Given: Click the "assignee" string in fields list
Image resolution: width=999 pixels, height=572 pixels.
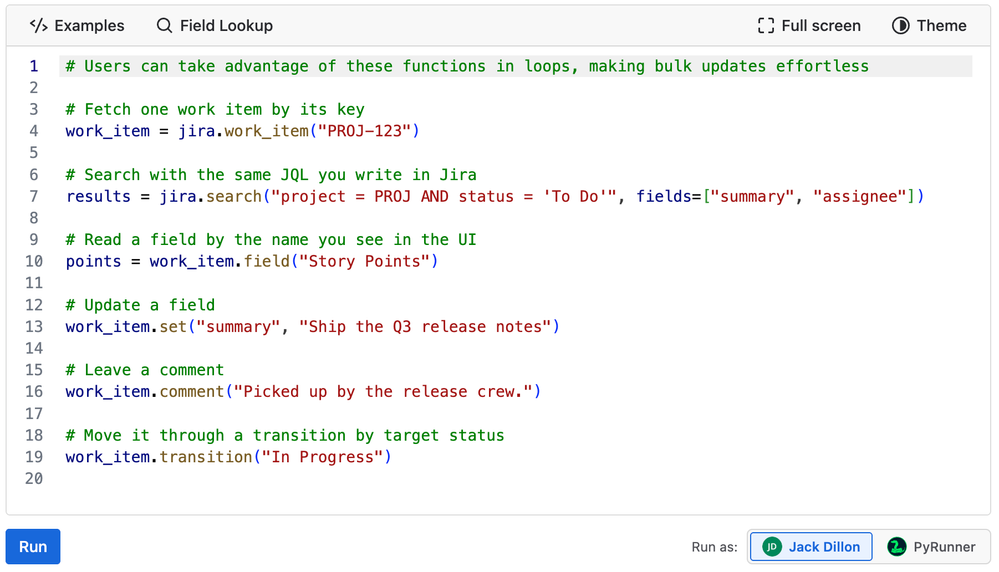Looking at the screenshot, I should tap(859, 196).
